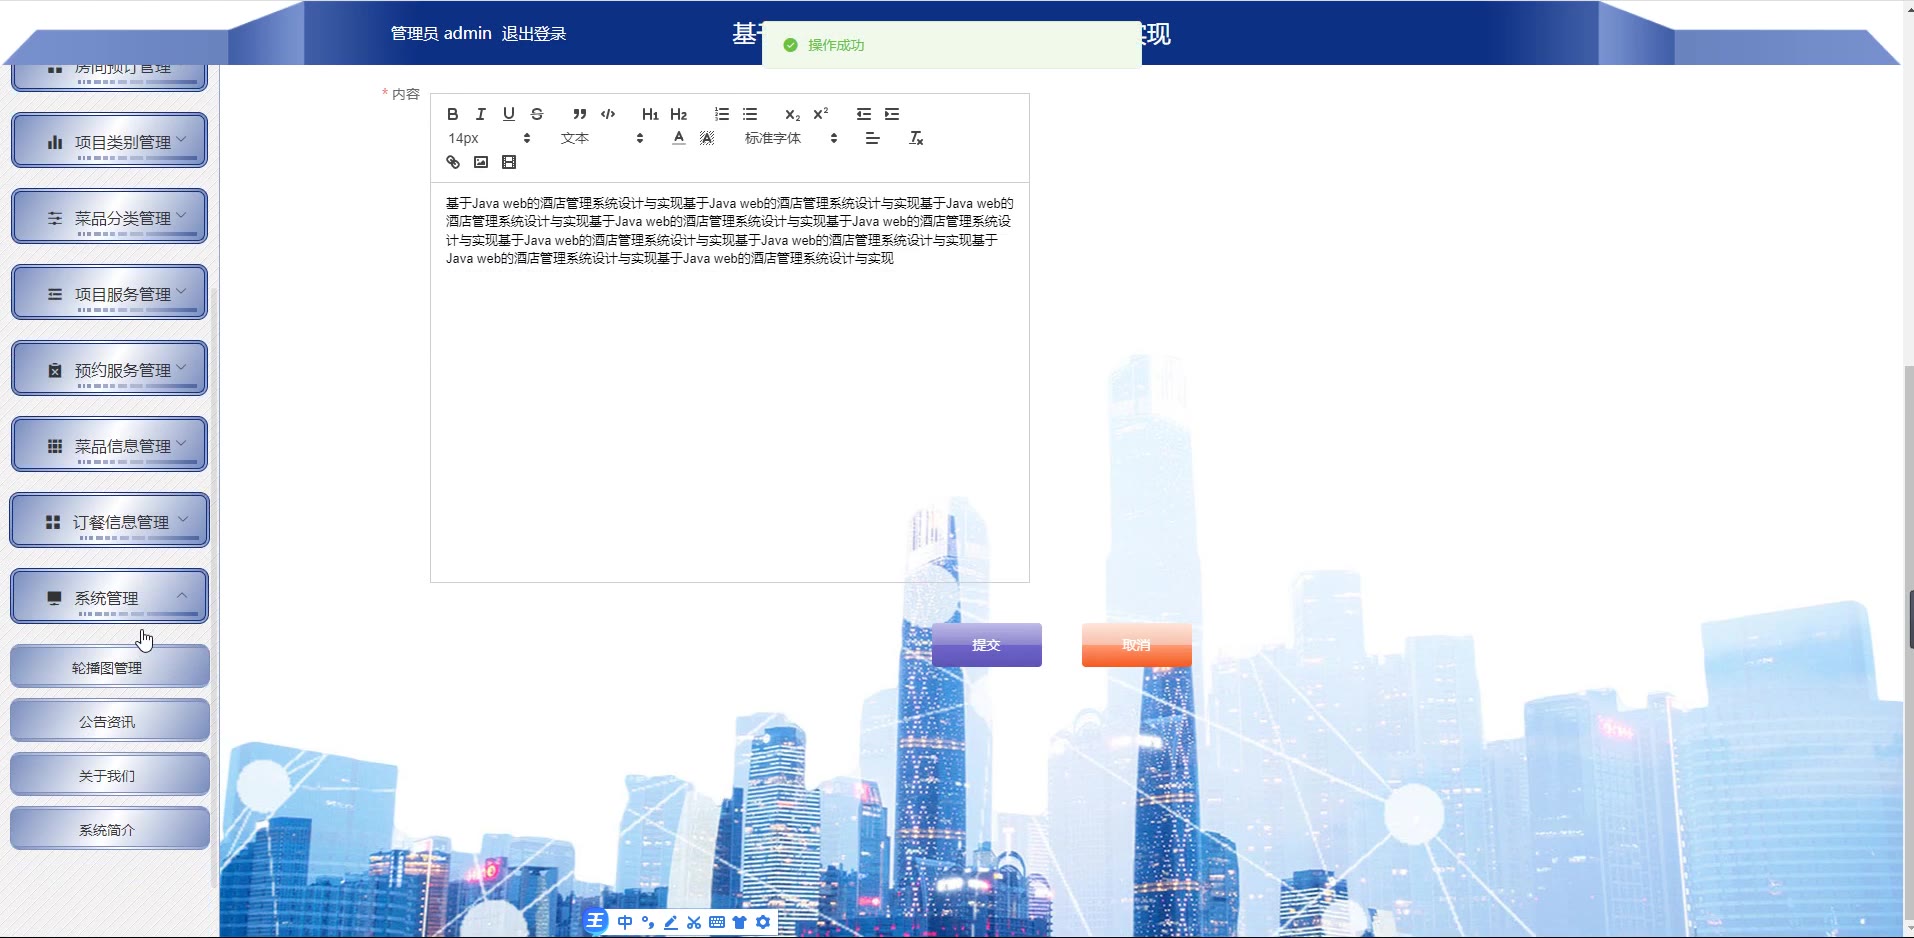Open the 关于我们 submenu item

pyautogui.click(x=110, y=775)
